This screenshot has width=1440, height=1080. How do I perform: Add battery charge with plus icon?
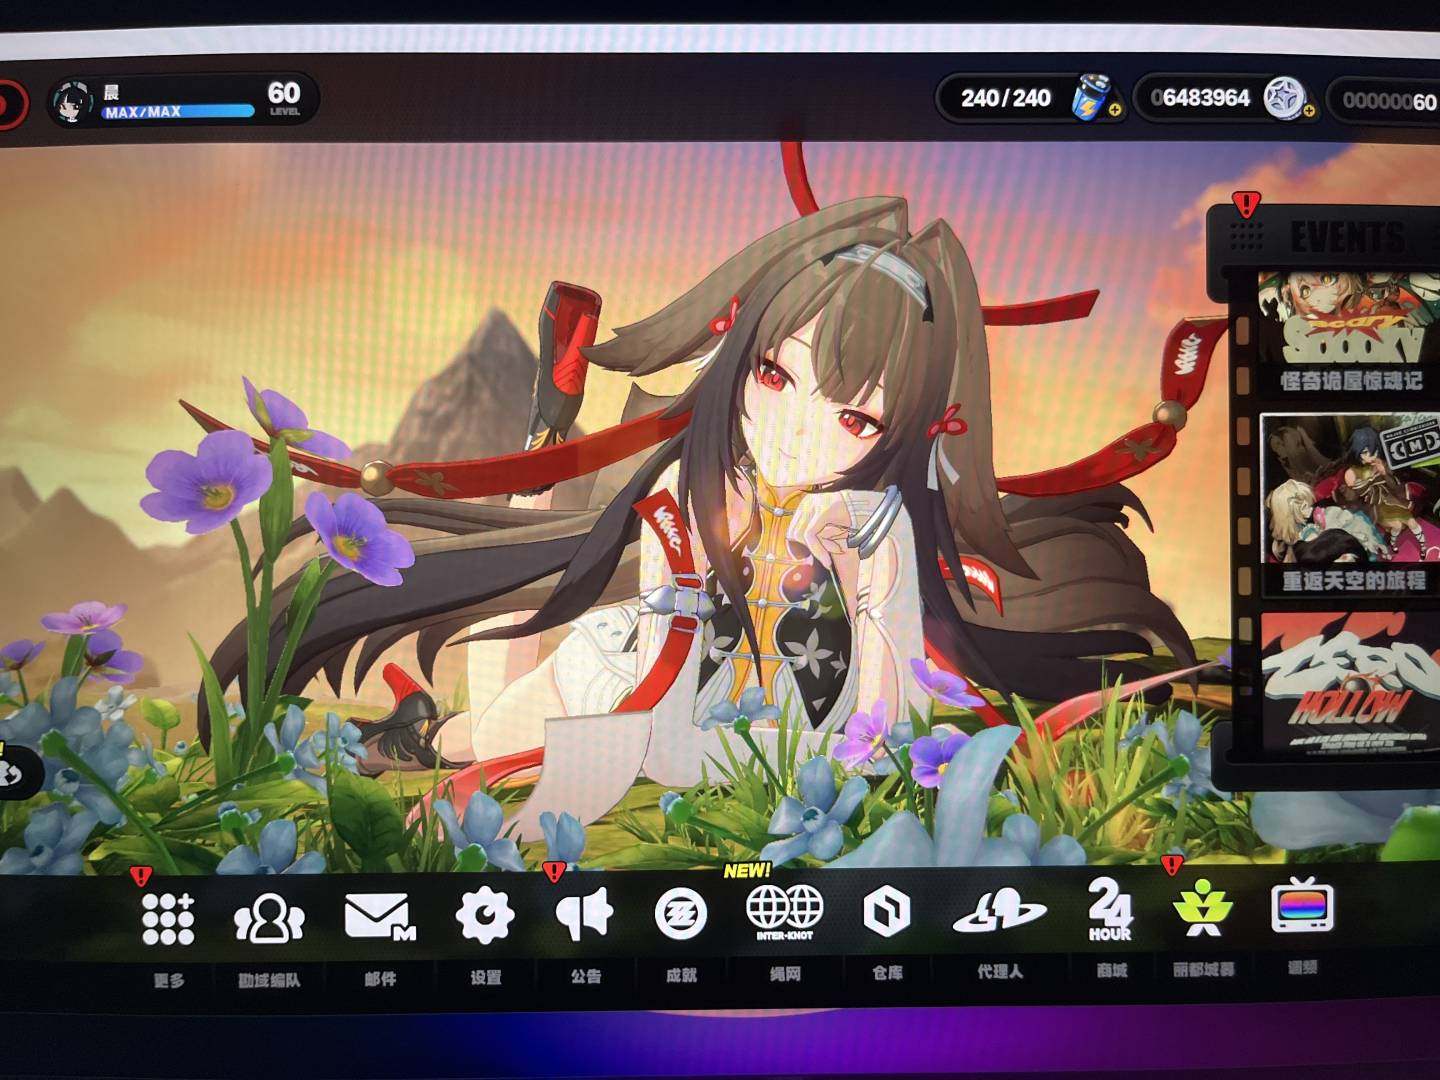coord(1114,109)
